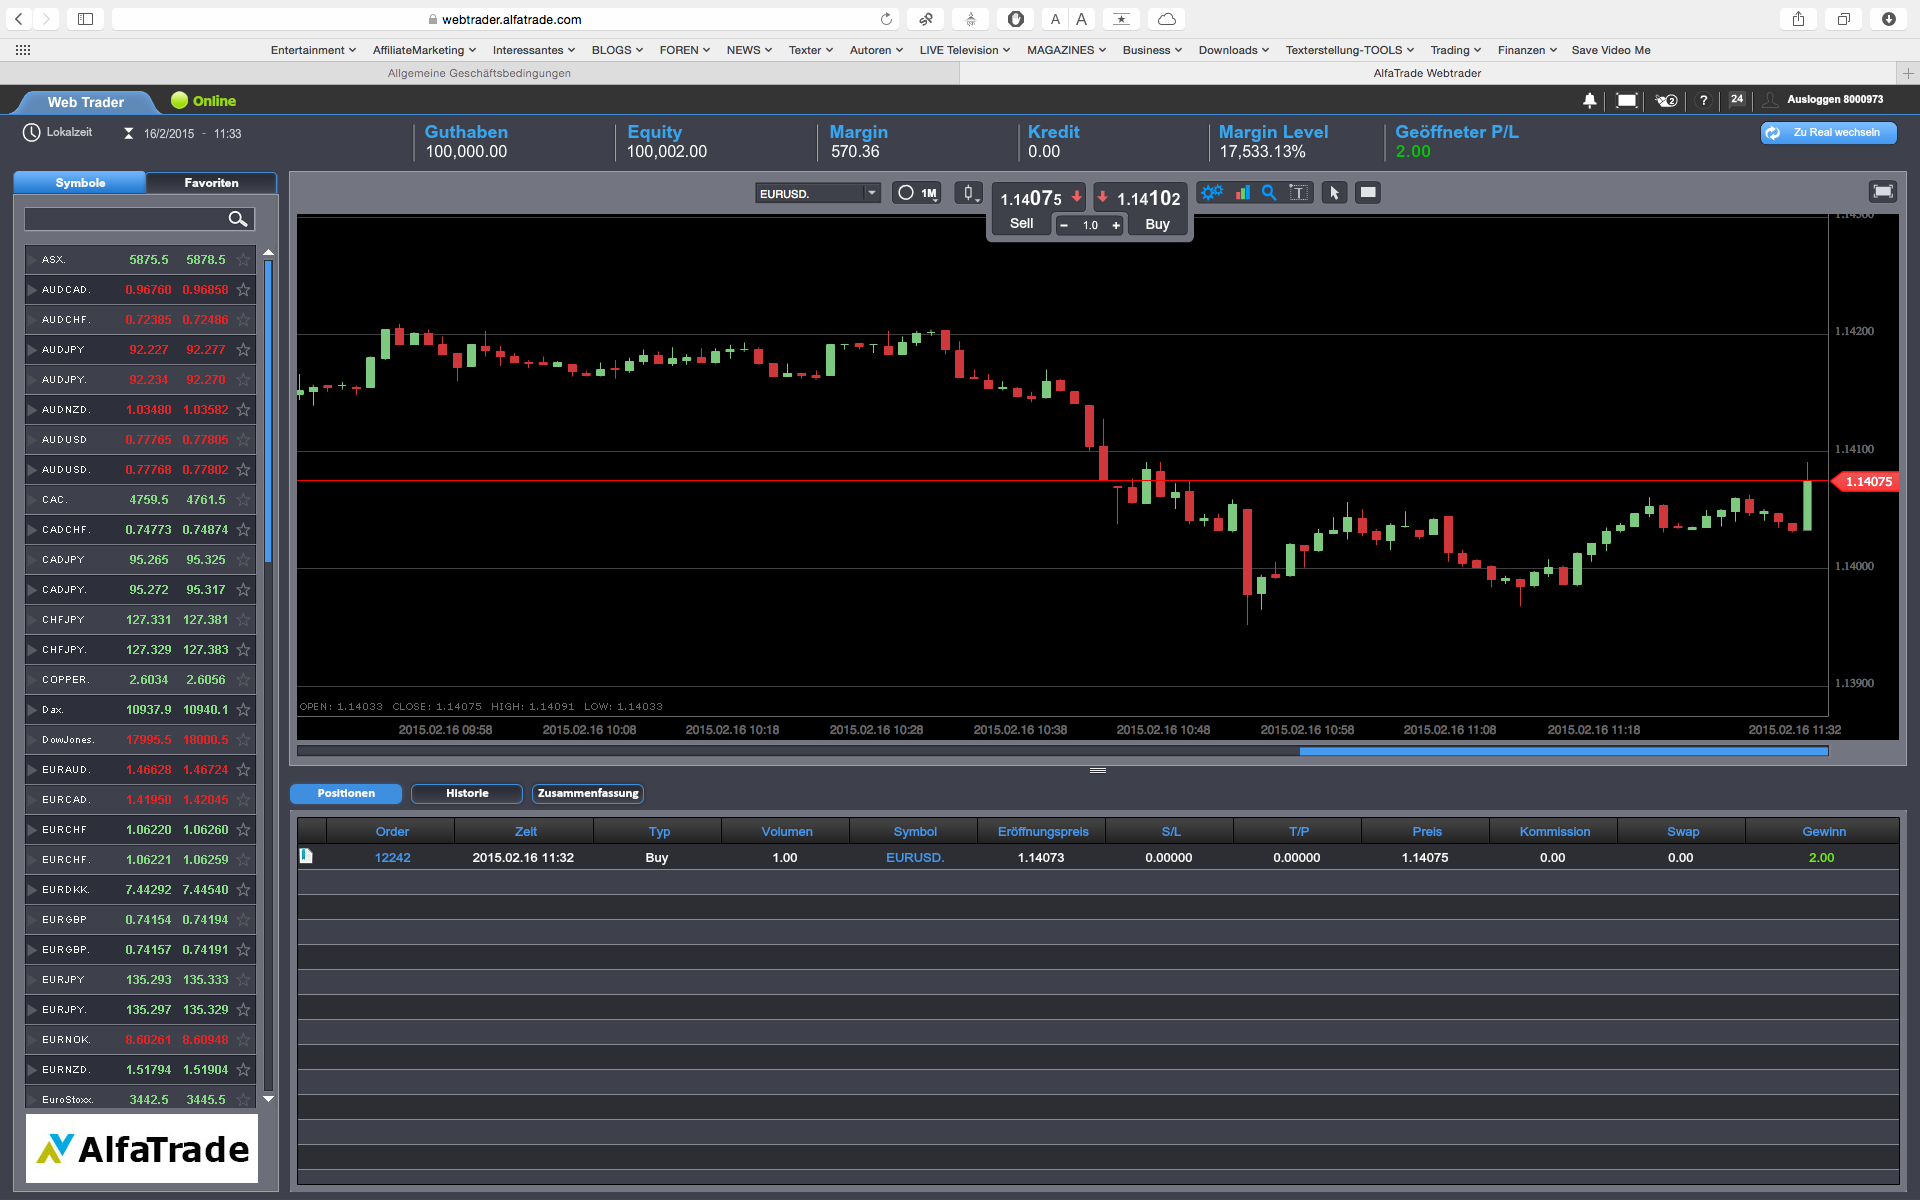Viewport: 1920px width, 1200px height.
Task: Expand the AUDJPY row arrow
Action: click(32, 350)
